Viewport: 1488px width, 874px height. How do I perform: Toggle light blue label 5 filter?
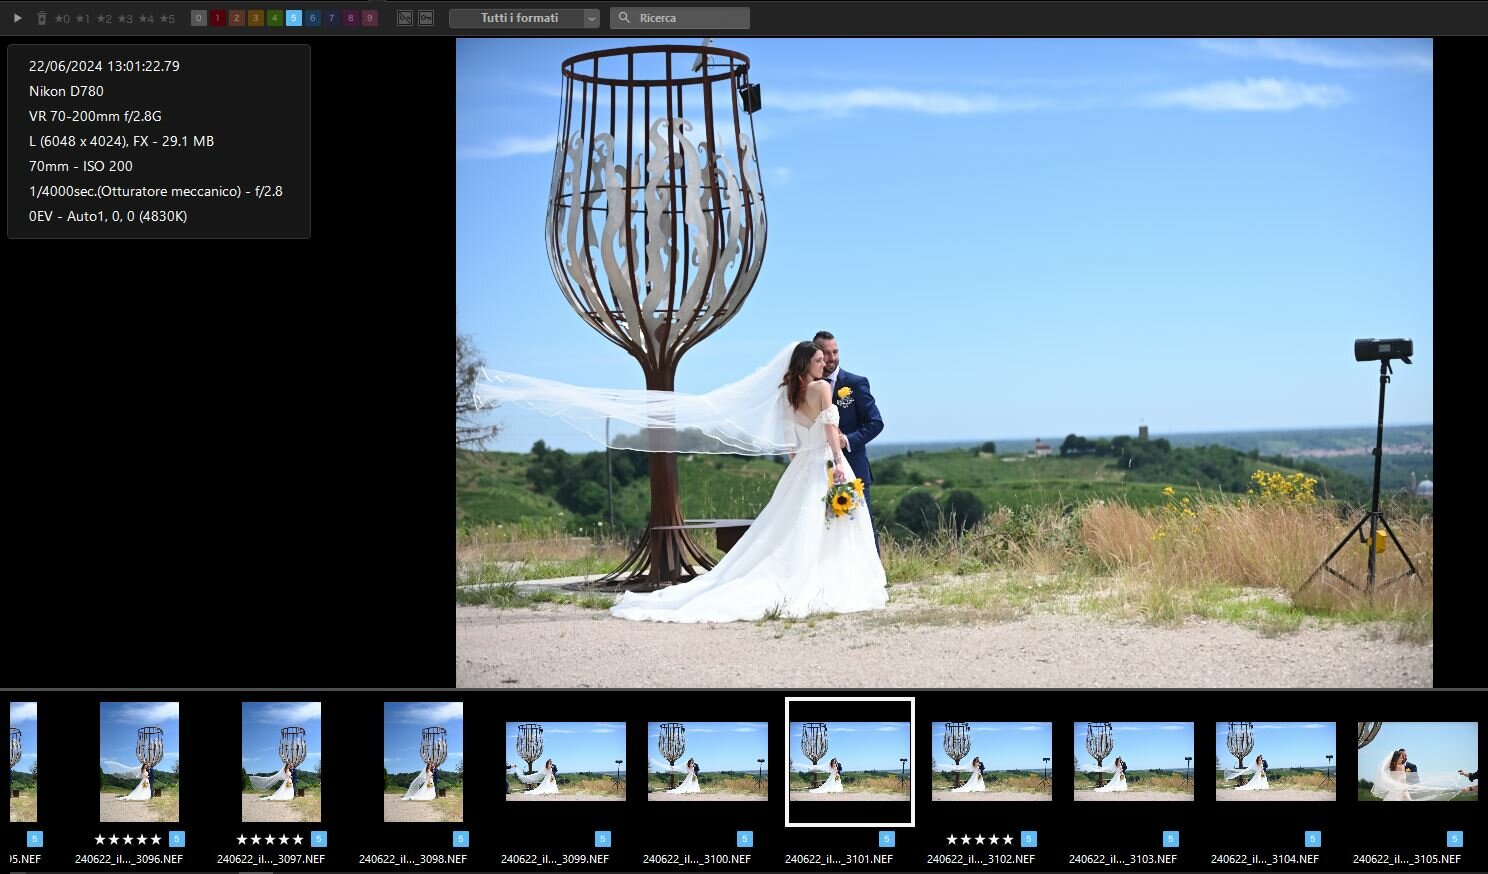(294, 18)
